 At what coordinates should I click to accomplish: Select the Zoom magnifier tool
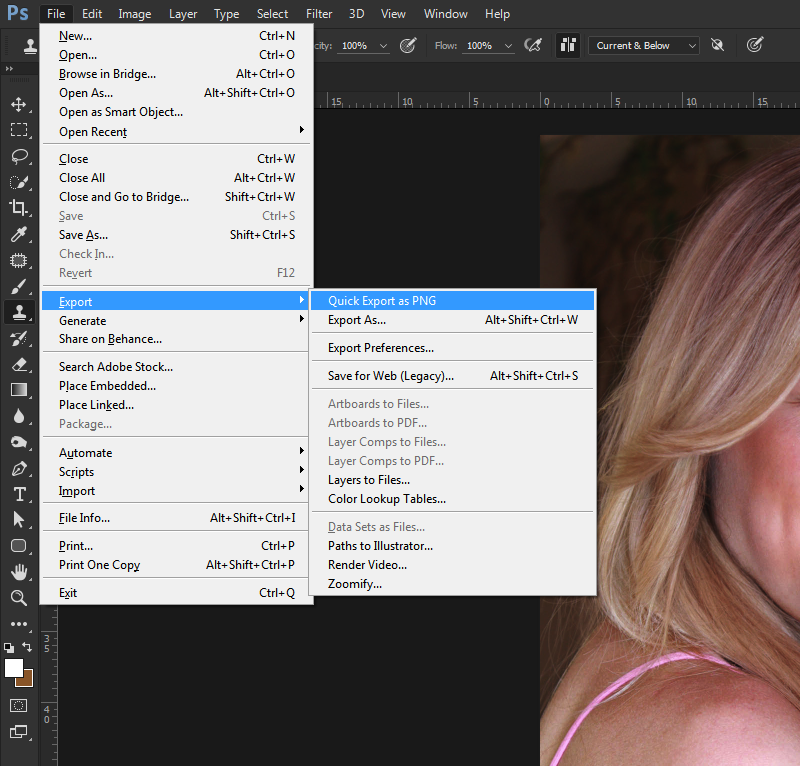pyautogui.click(x=18, y=598)
